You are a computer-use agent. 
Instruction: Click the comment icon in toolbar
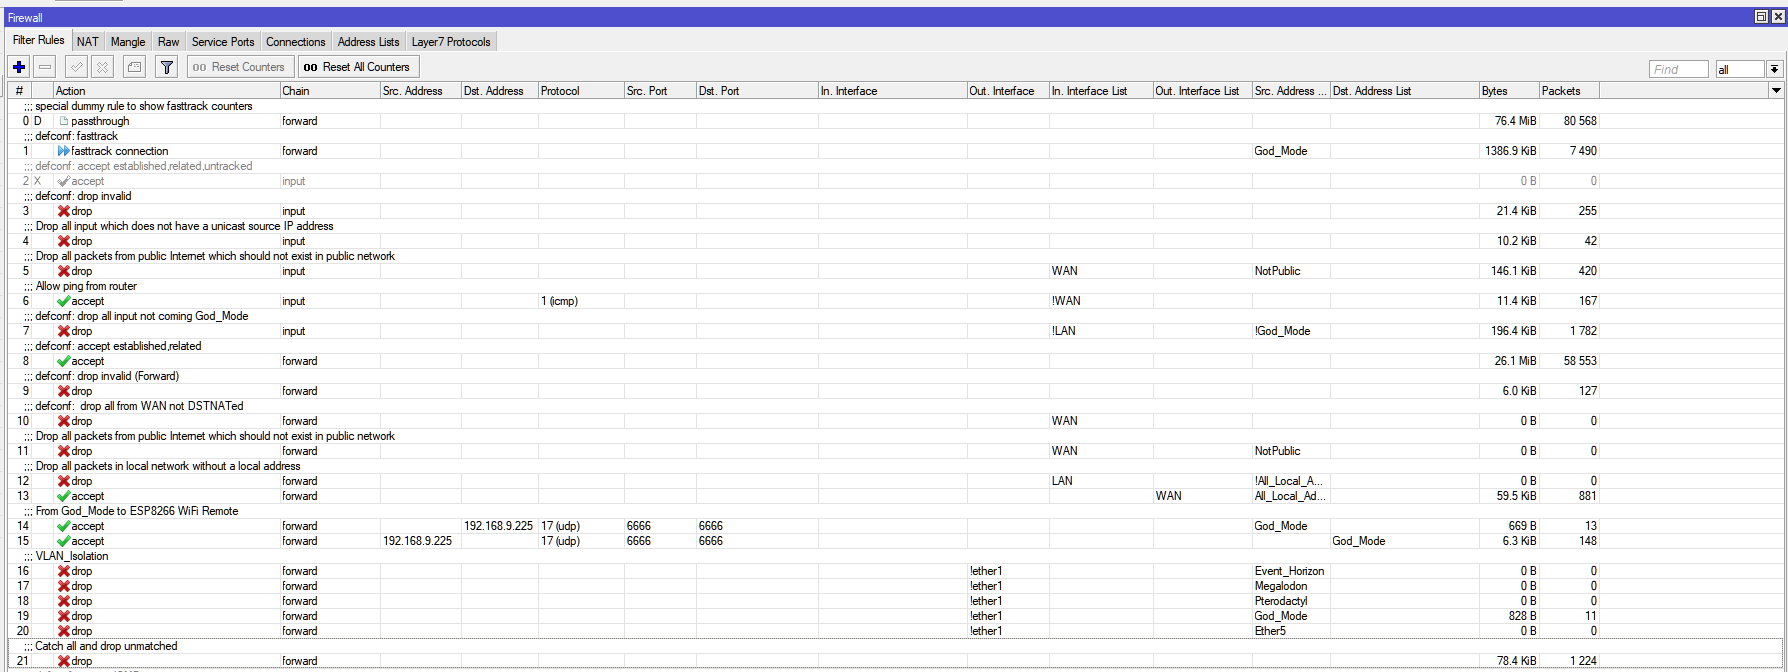134,67
